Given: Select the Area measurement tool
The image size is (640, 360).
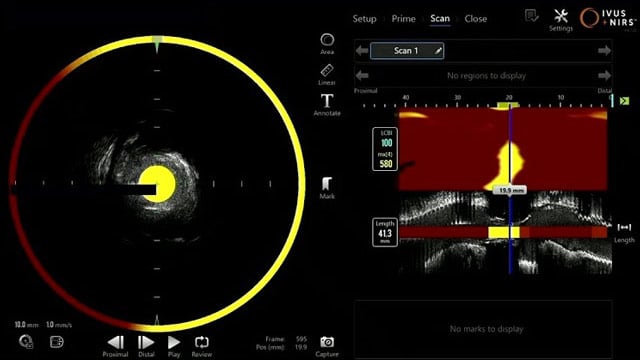Looking at the screenshot, I should coord(327,44).
